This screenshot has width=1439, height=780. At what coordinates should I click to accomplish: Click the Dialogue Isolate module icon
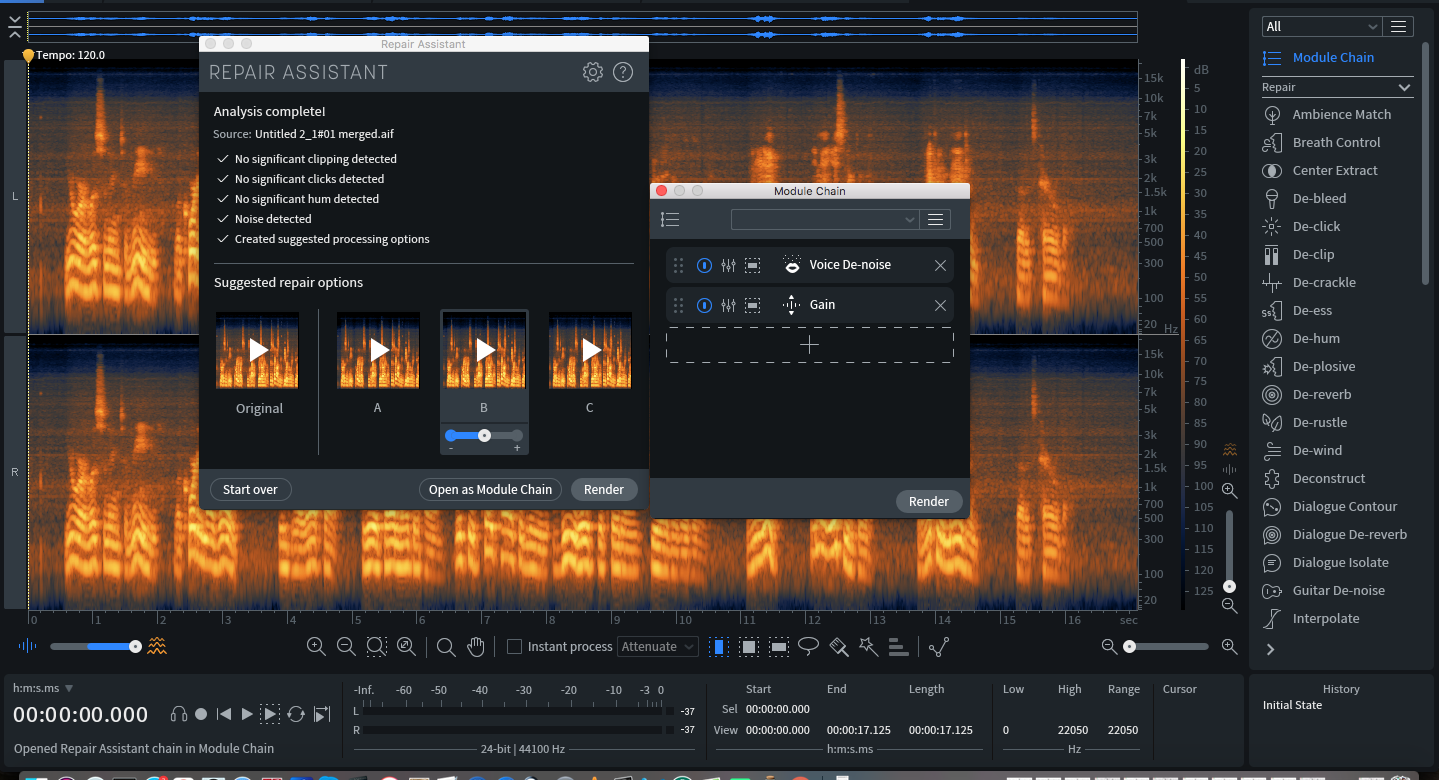coord(1272,563)
